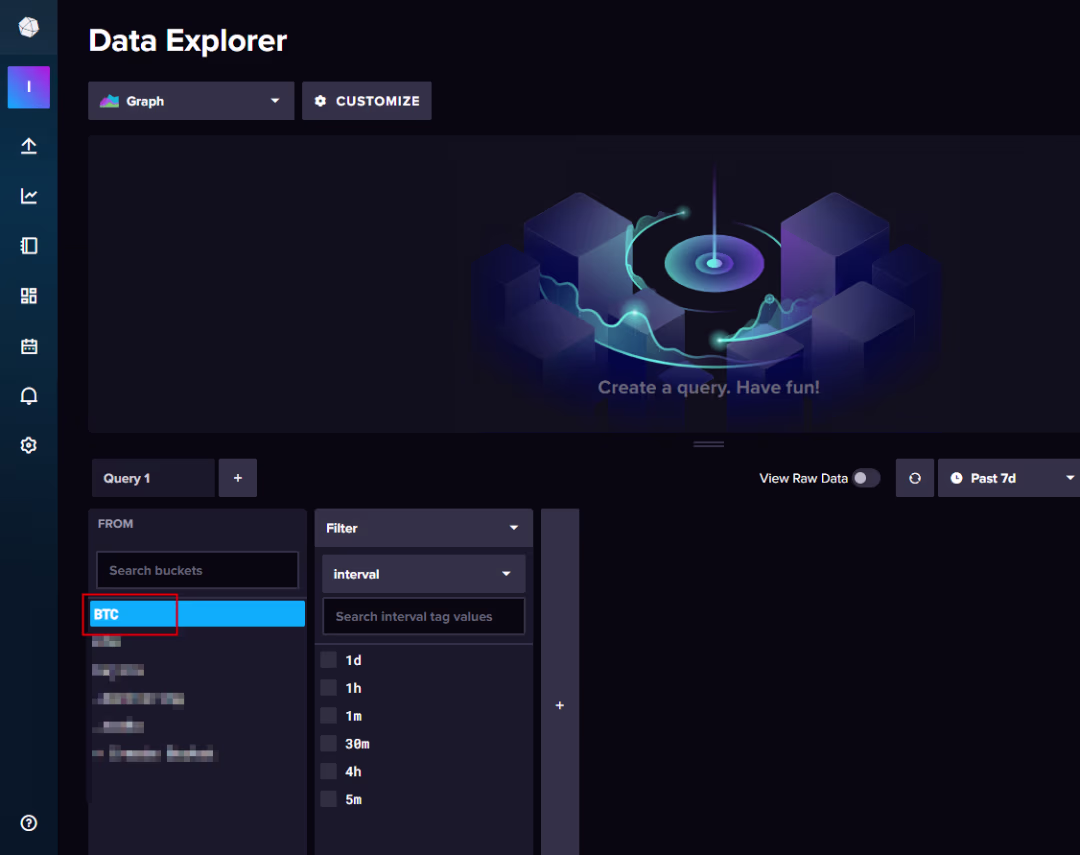Open the Dashboards (Boards) sidebar icon
The image size is (1080, 855).
click(x=28, y=296)
